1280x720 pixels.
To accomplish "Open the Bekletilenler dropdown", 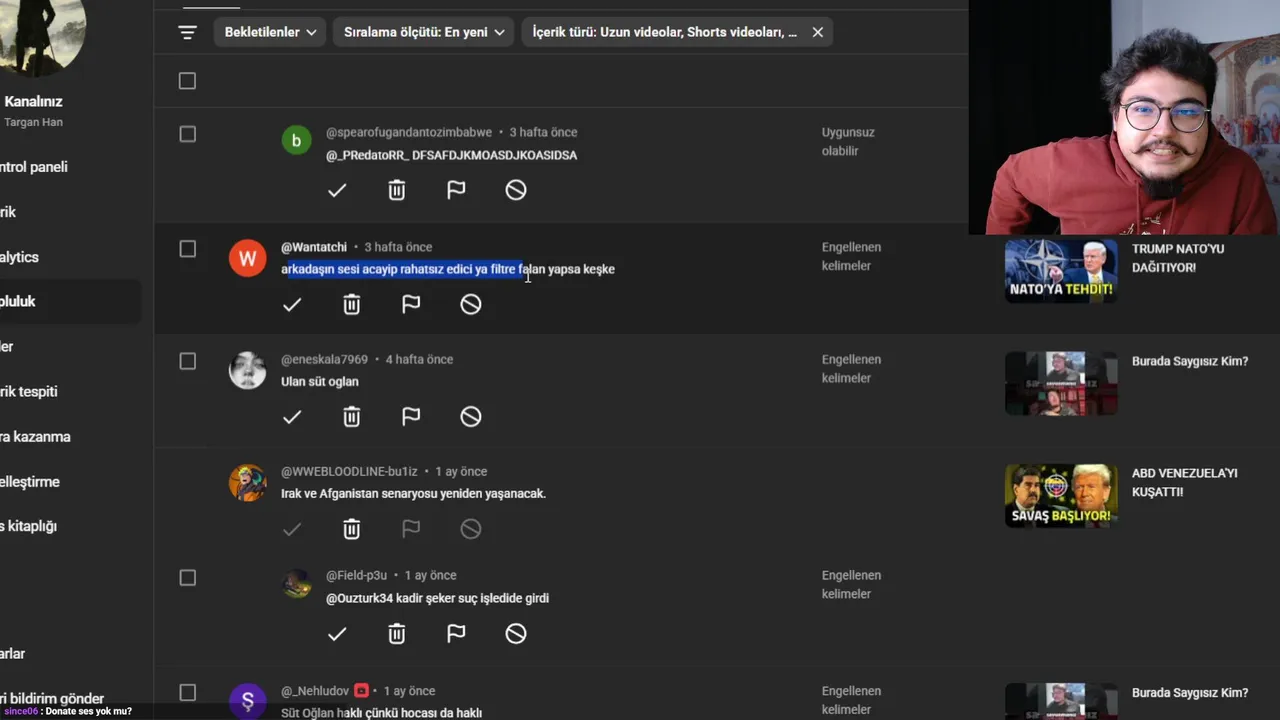I will 270,32.
